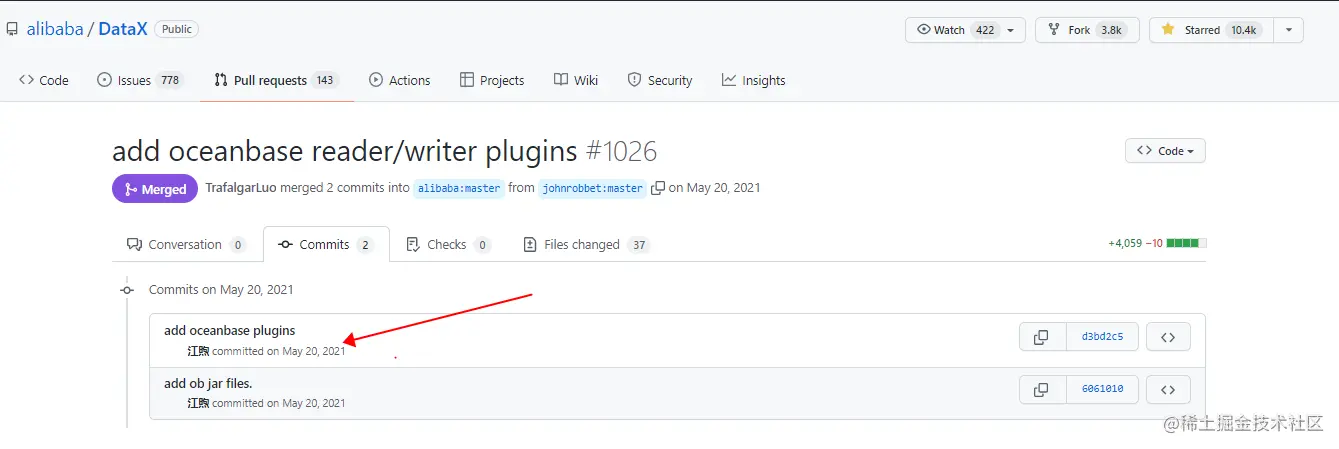Screen dimensions: 1339x449
Task: Open the alibaba organization link
Action: [55, 29]
